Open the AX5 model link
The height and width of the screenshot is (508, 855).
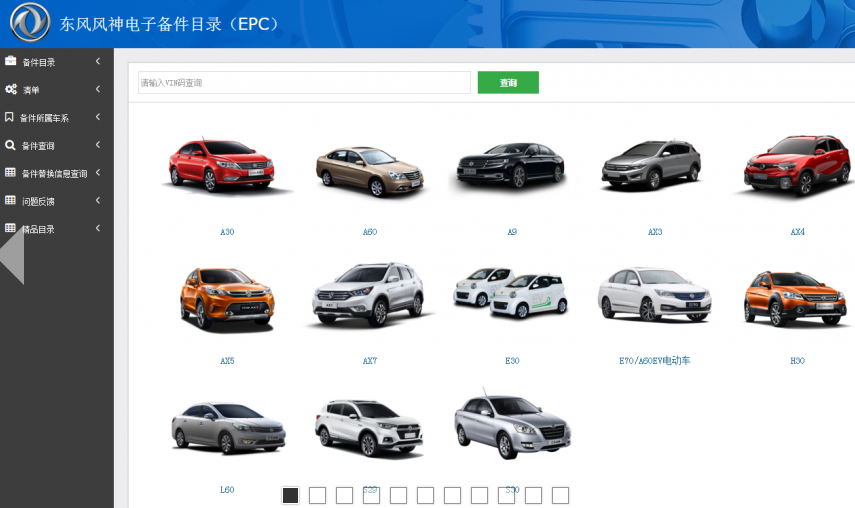point(227,360)
